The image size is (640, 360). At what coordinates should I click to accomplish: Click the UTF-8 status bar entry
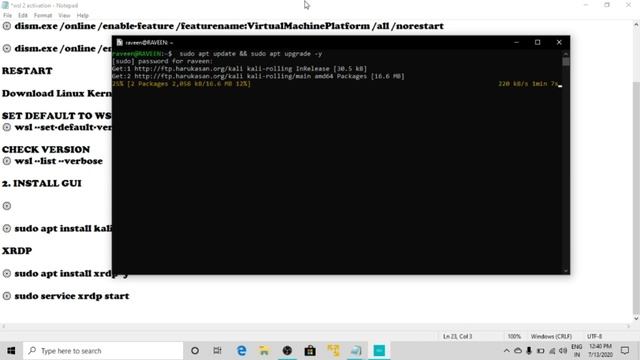coord(594,336)
